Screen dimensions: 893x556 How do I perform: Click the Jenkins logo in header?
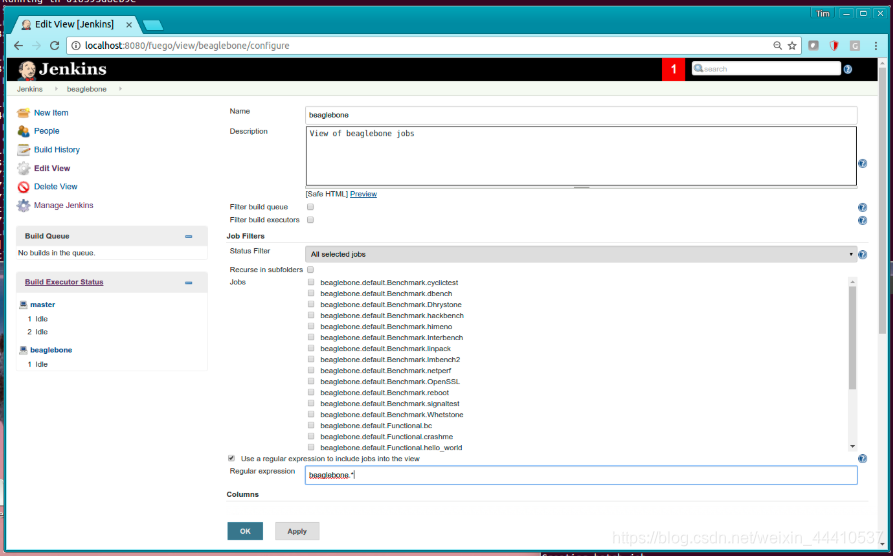(62, 70)
